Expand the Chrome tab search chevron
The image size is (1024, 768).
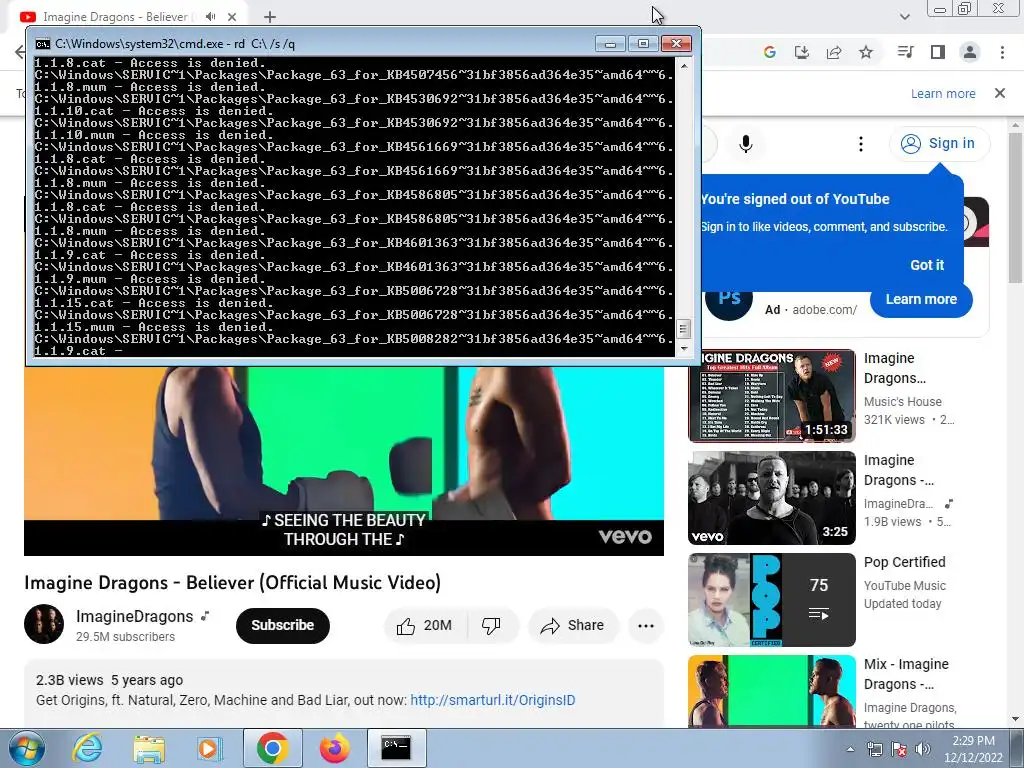coord(904,17)
